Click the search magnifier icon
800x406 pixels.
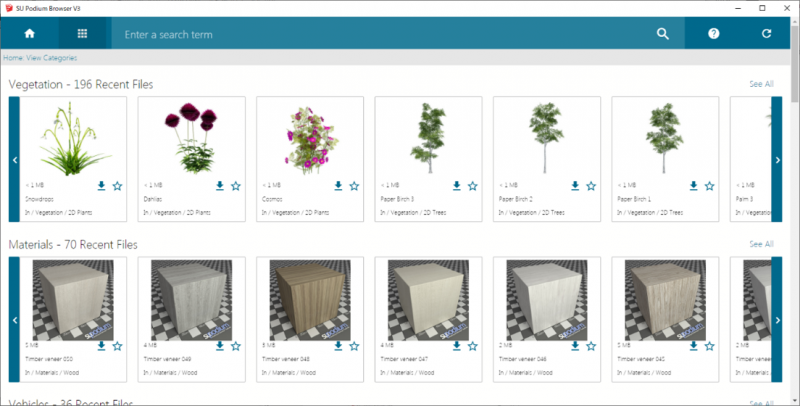pos(662,34)
